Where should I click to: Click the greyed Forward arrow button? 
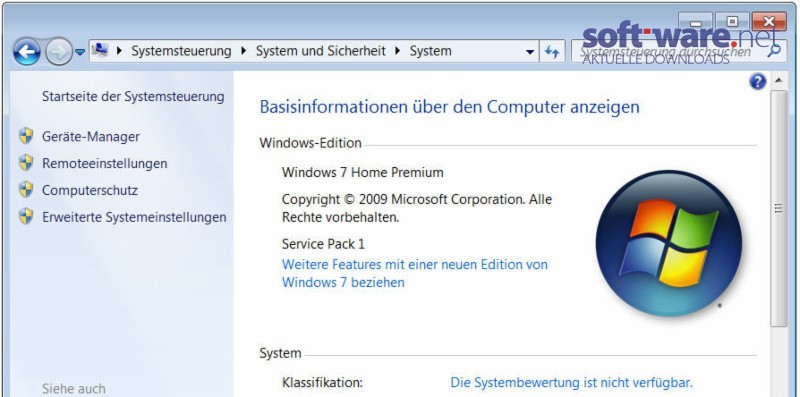coord(59,52)
